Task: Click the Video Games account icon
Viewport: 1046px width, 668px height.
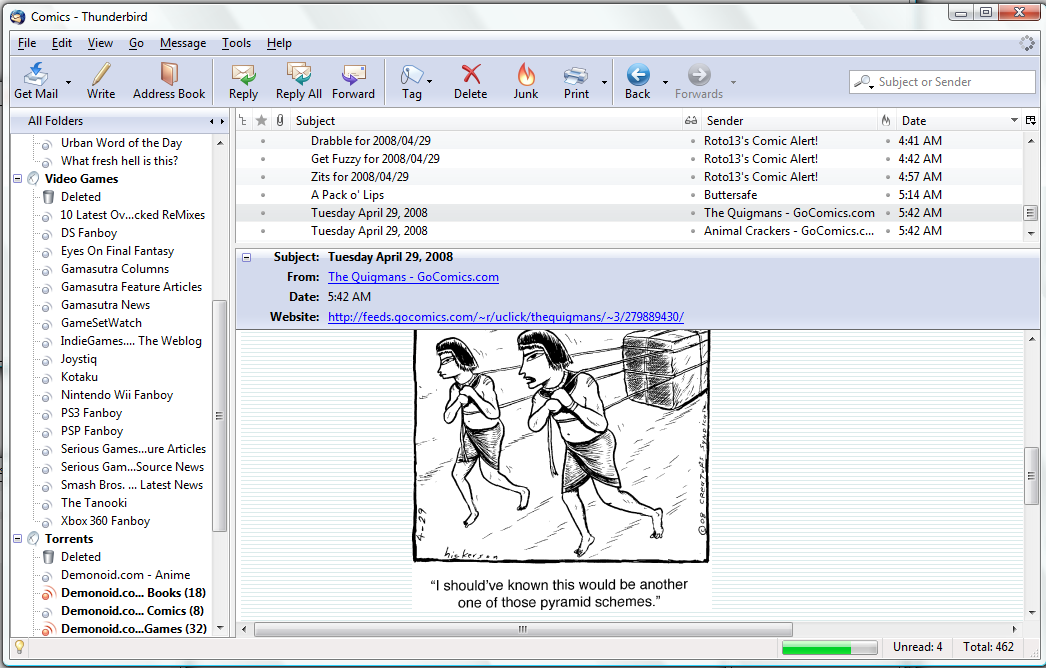Action: click(x=33, y=179)
